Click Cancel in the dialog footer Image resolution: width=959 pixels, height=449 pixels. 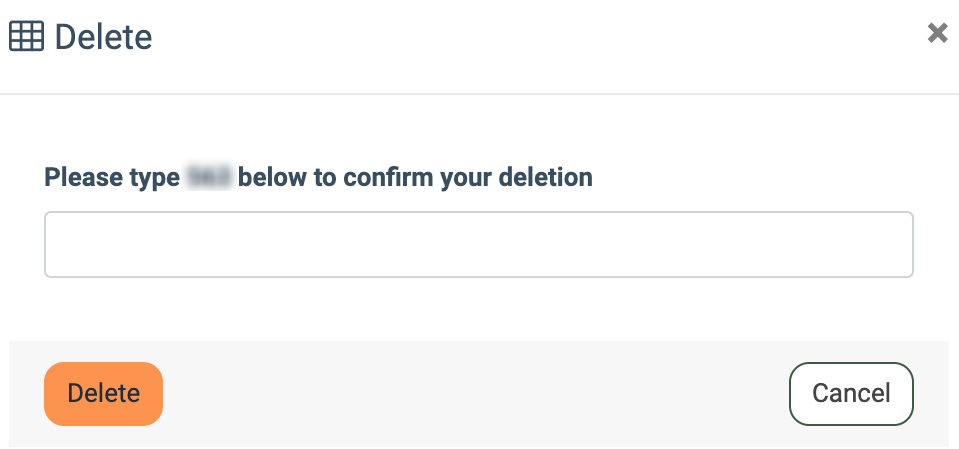[851, 393]
